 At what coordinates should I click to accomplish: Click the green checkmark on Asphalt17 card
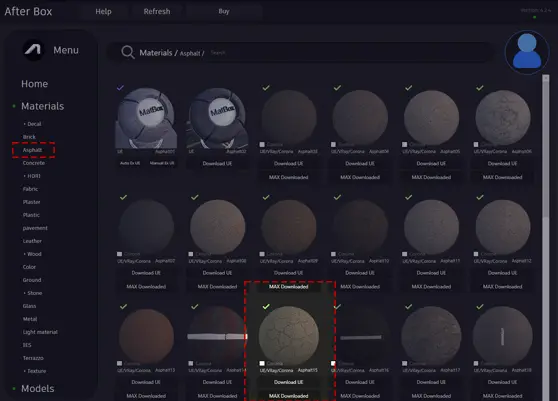coord(409,306)
